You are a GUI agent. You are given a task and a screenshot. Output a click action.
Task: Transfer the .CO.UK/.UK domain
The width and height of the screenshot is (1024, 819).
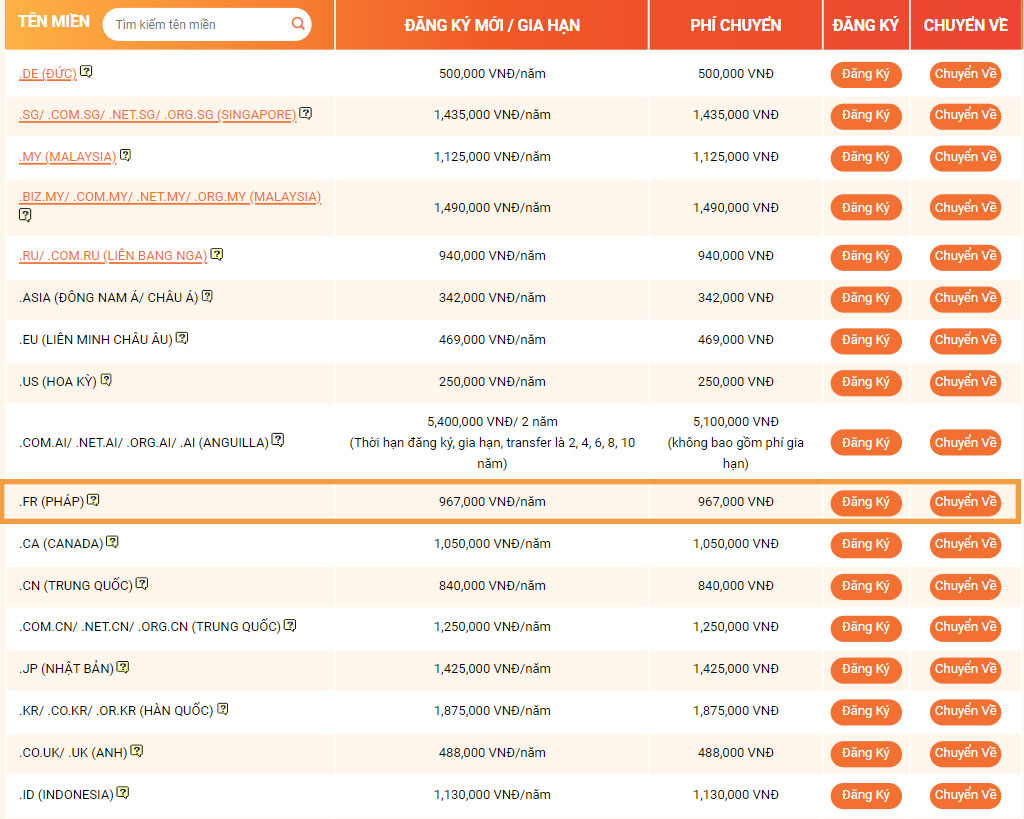click(965, 753)
